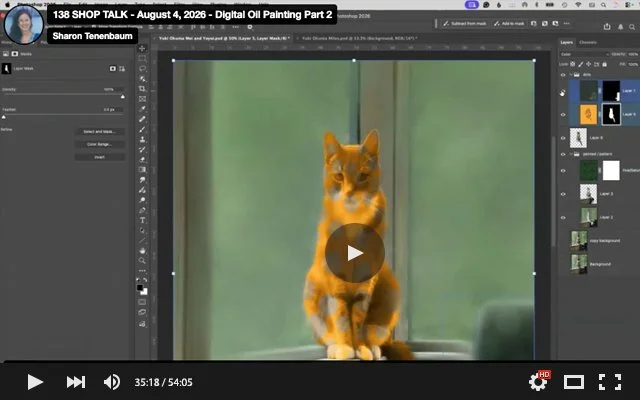Select the Eraser tool
Viewport: 640px width, 400px height.
(142, 160)
